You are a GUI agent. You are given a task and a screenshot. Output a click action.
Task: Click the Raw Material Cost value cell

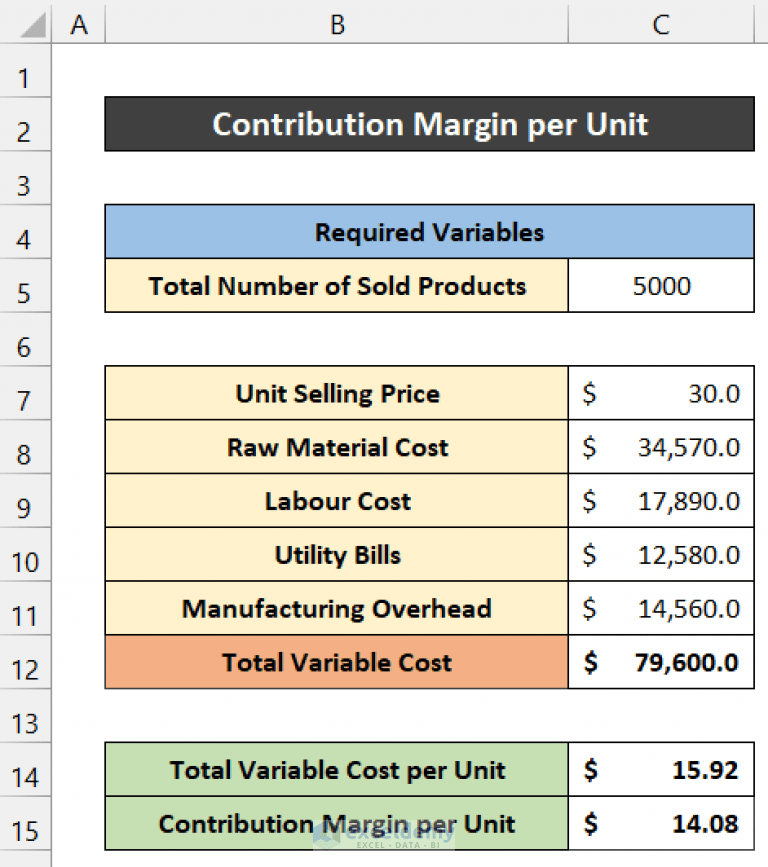pyautogui.click(x=660, y=447)
